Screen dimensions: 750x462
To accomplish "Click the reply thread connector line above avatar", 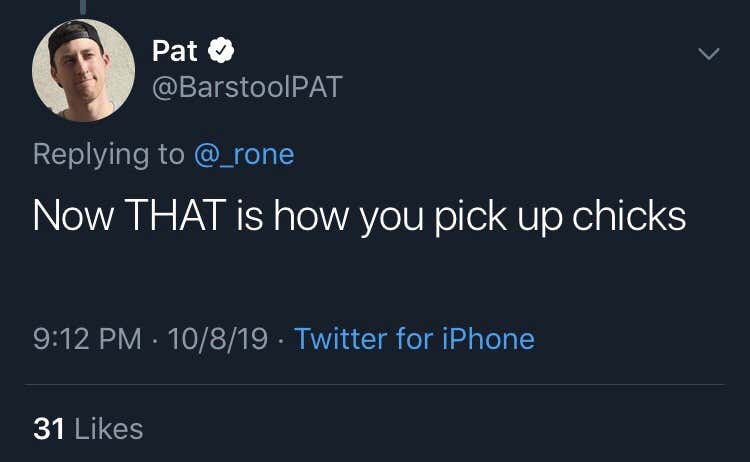I will coord(83,7).
